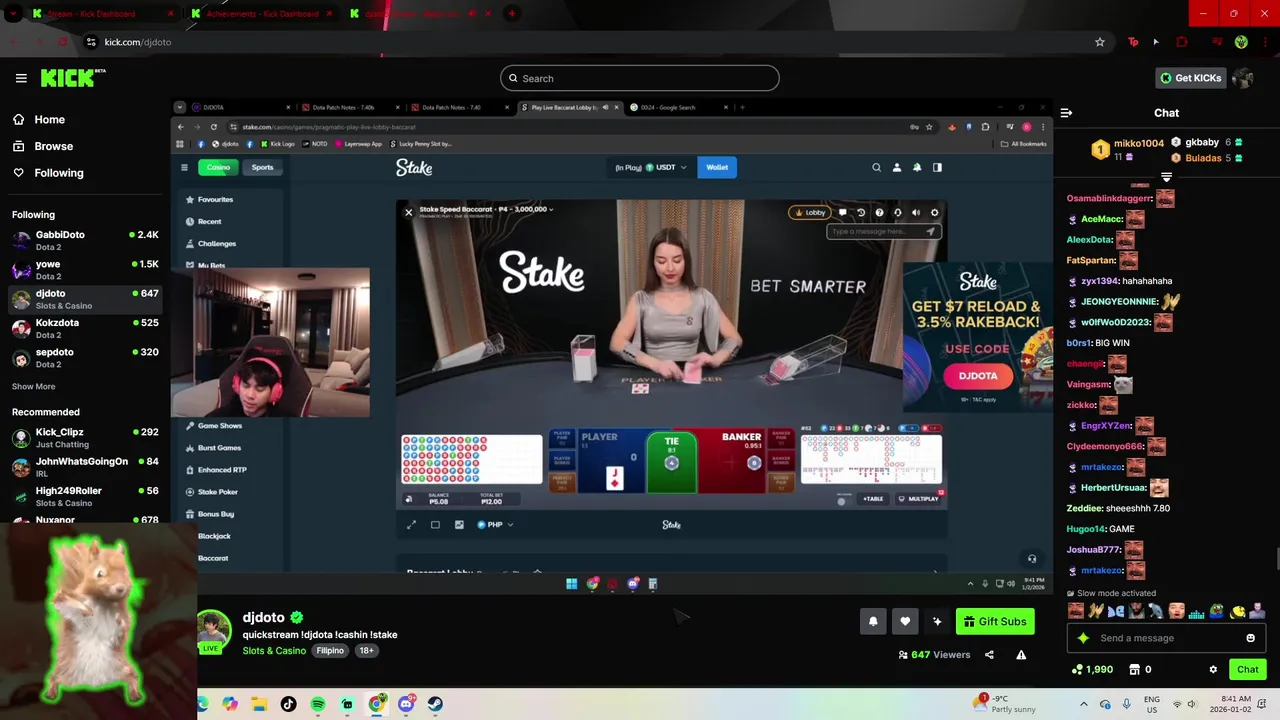Open JohnWhatsGoingOn recommended channel
The height and width of the screenshot is (720, 1280).
click(x=85, y=467)
